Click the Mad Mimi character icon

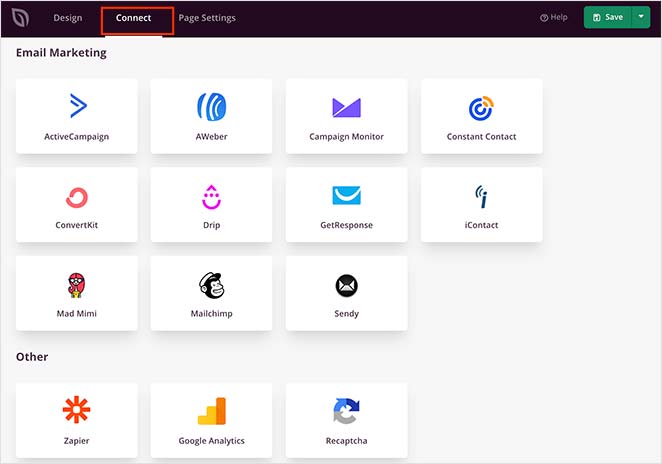click(x=77, y=285)
